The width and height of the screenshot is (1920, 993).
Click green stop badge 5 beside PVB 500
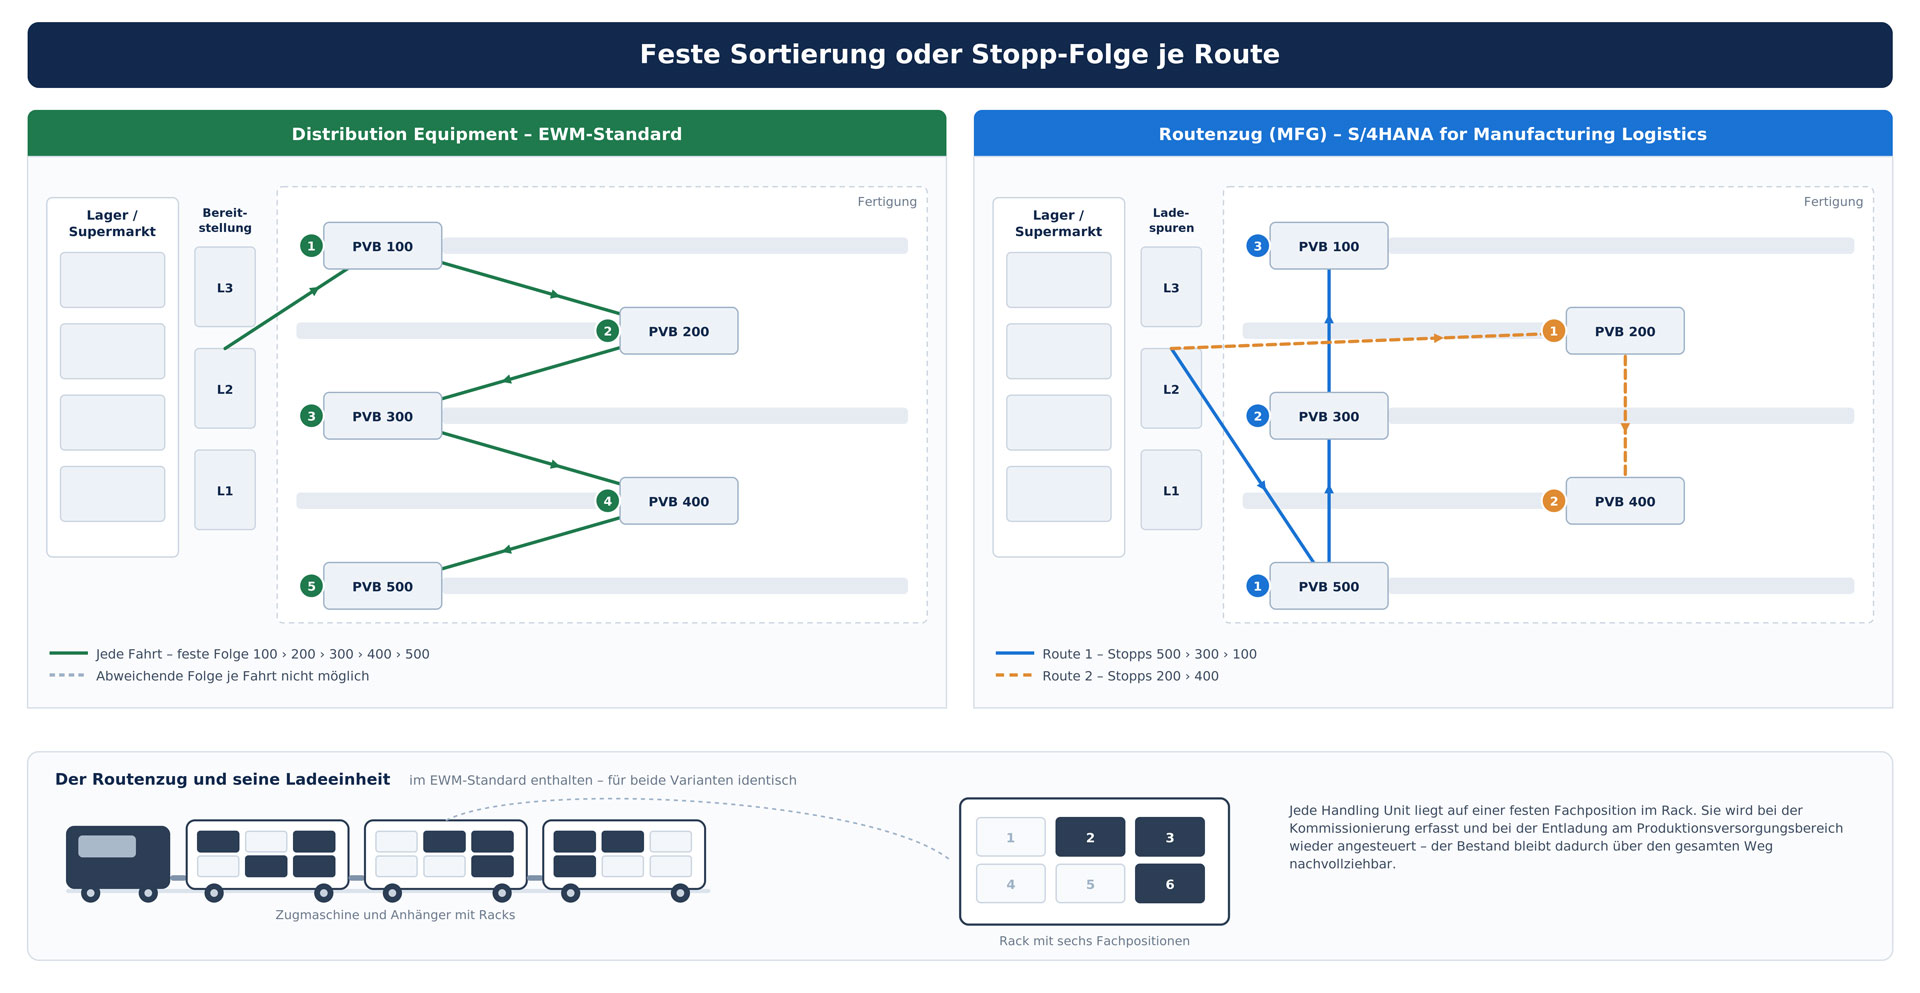tap(311, 586)
